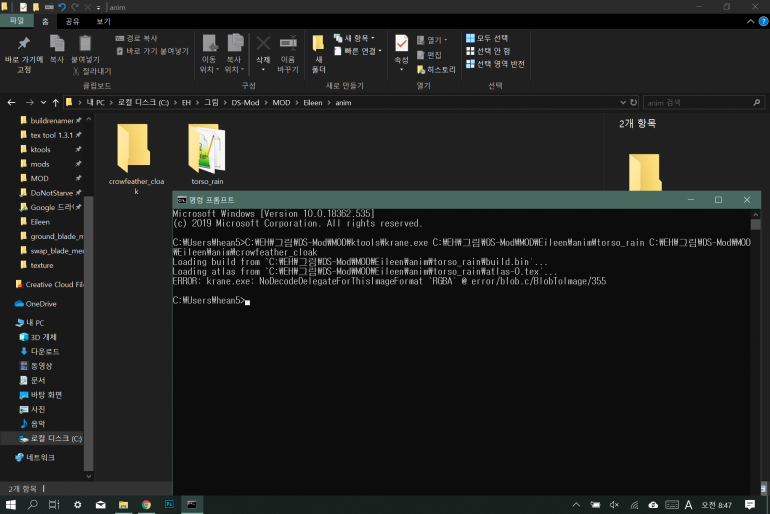The image size is (770, 514).
Task: Click Invert Selection in the ribbon
Action: coord(496,63)
